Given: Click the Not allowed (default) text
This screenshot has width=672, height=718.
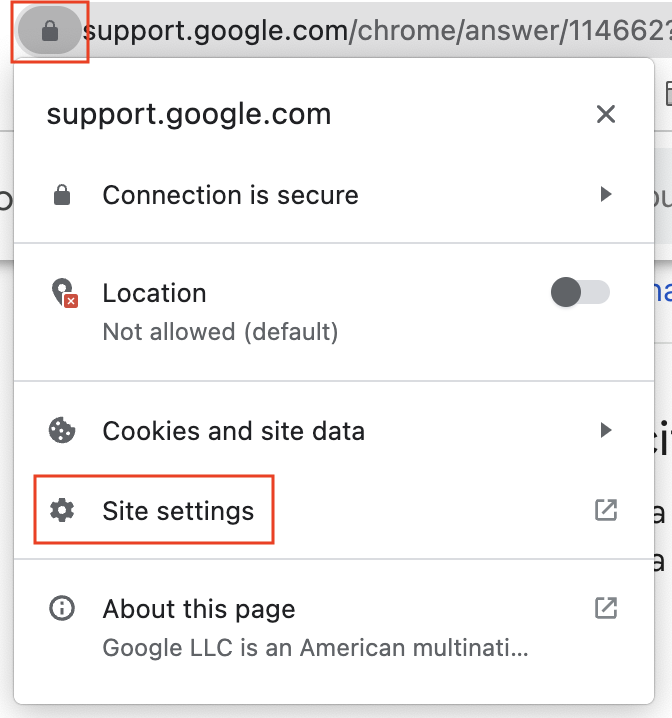Looking at the screenshot, I should click(220, 331).
